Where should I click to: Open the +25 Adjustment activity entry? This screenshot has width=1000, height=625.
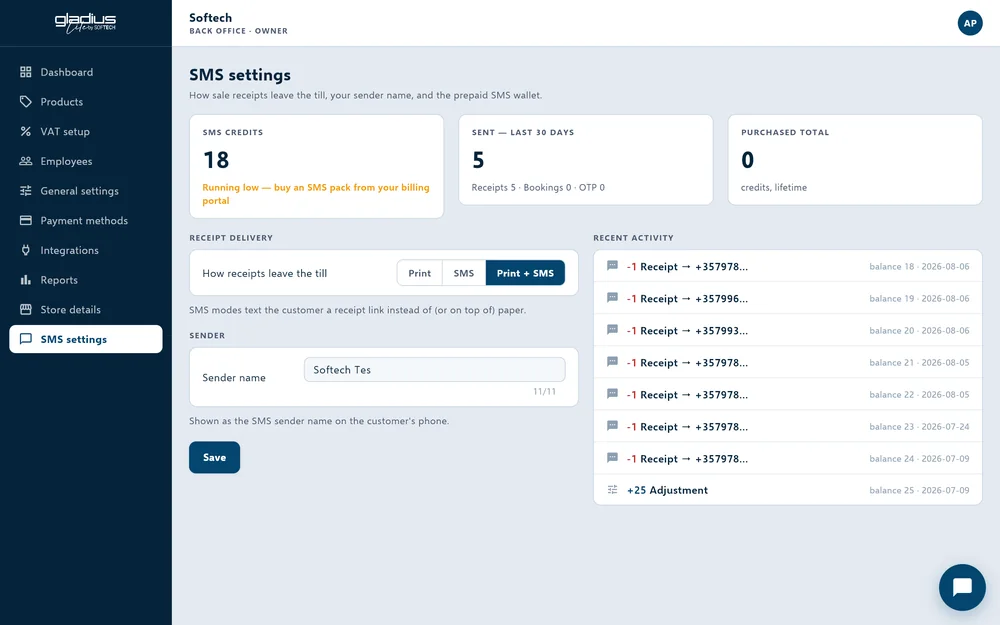(788, 490)
